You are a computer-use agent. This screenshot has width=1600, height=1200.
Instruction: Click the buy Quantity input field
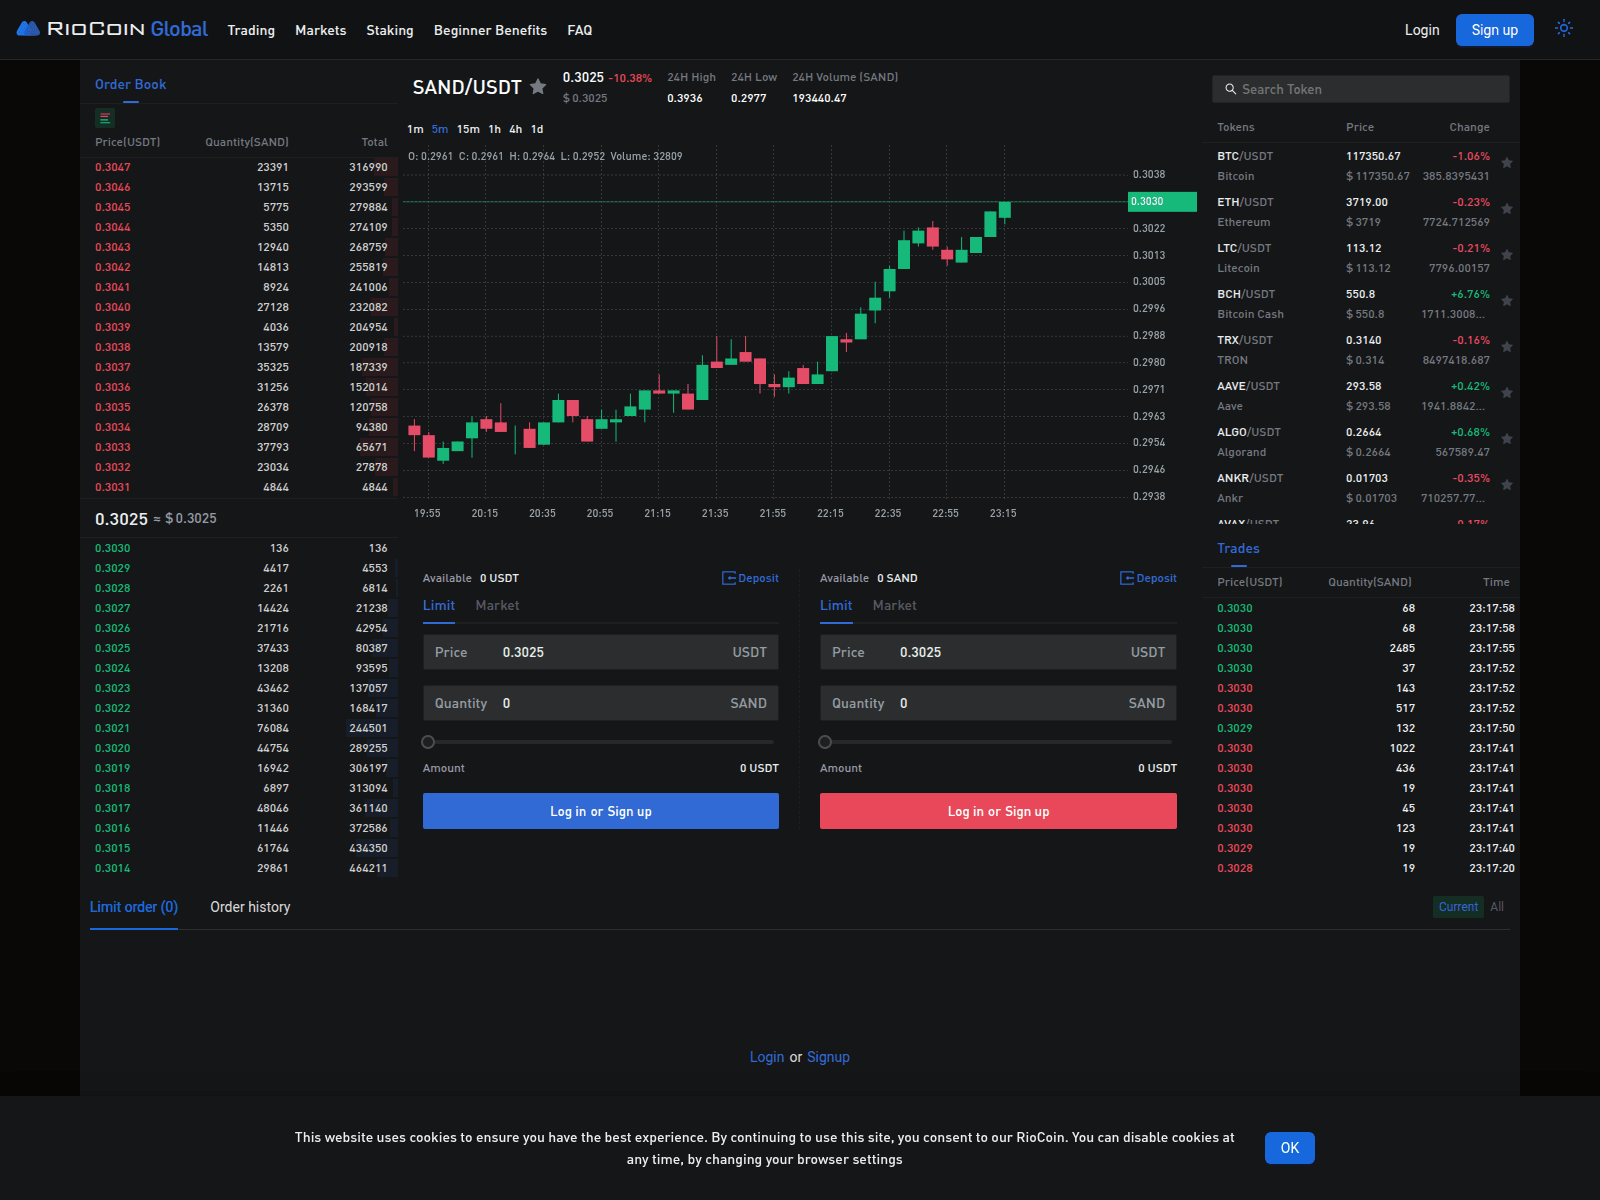(601, 703)
